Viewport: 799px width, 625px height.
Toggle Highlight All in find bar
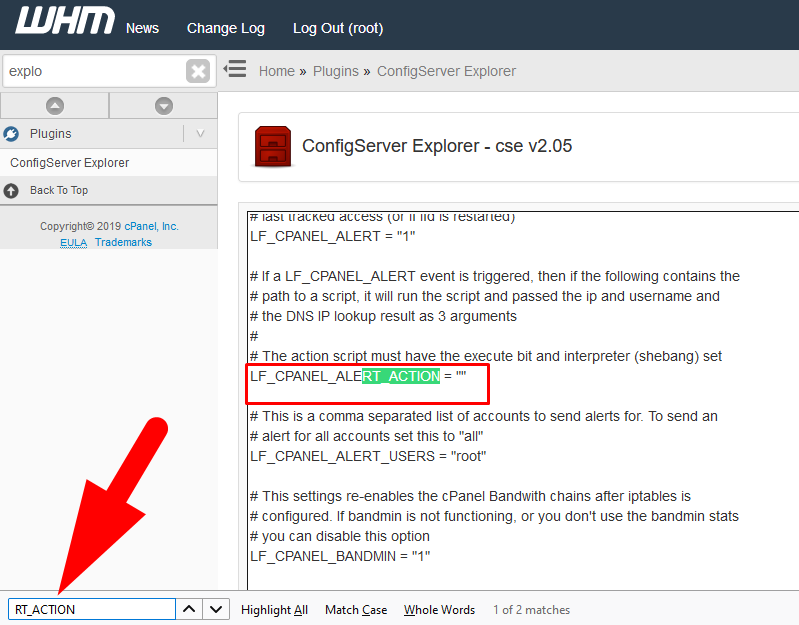pyautogui.click(x=274, y=609)
